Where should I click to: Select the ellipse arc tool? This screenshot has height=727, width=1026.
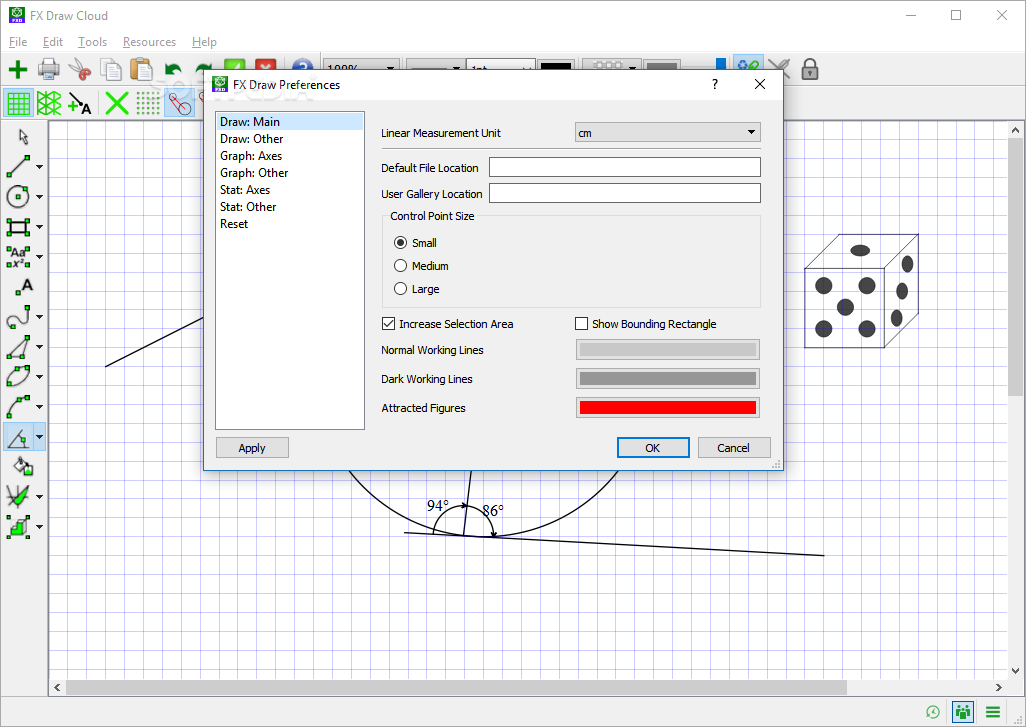[x=18, y=376]
